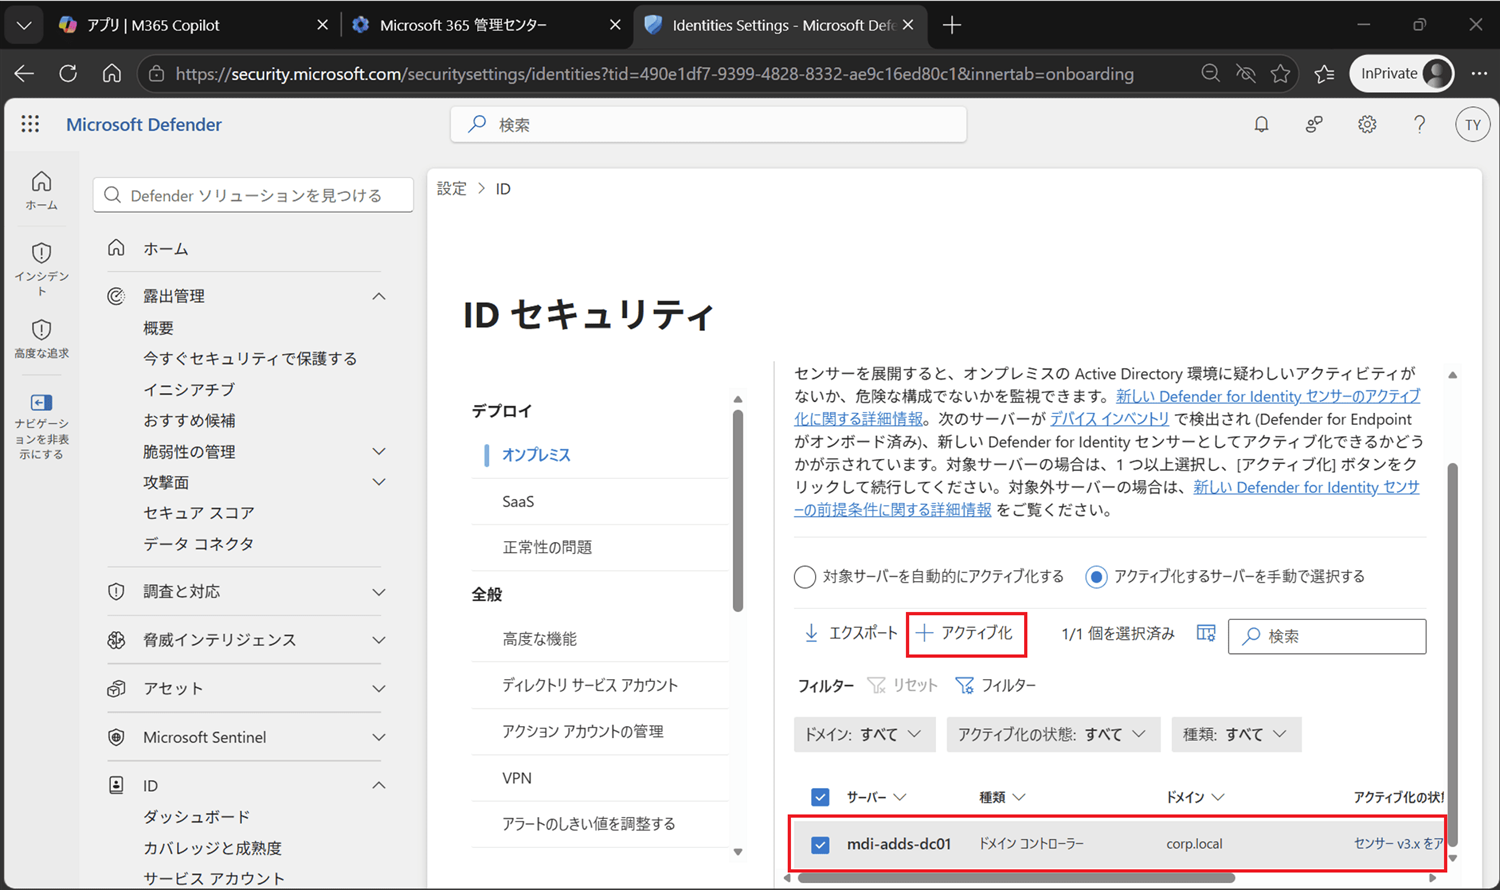Expand the 脅威インテリジェンス section
The image size is (1500, 890).
coord(379,640)
